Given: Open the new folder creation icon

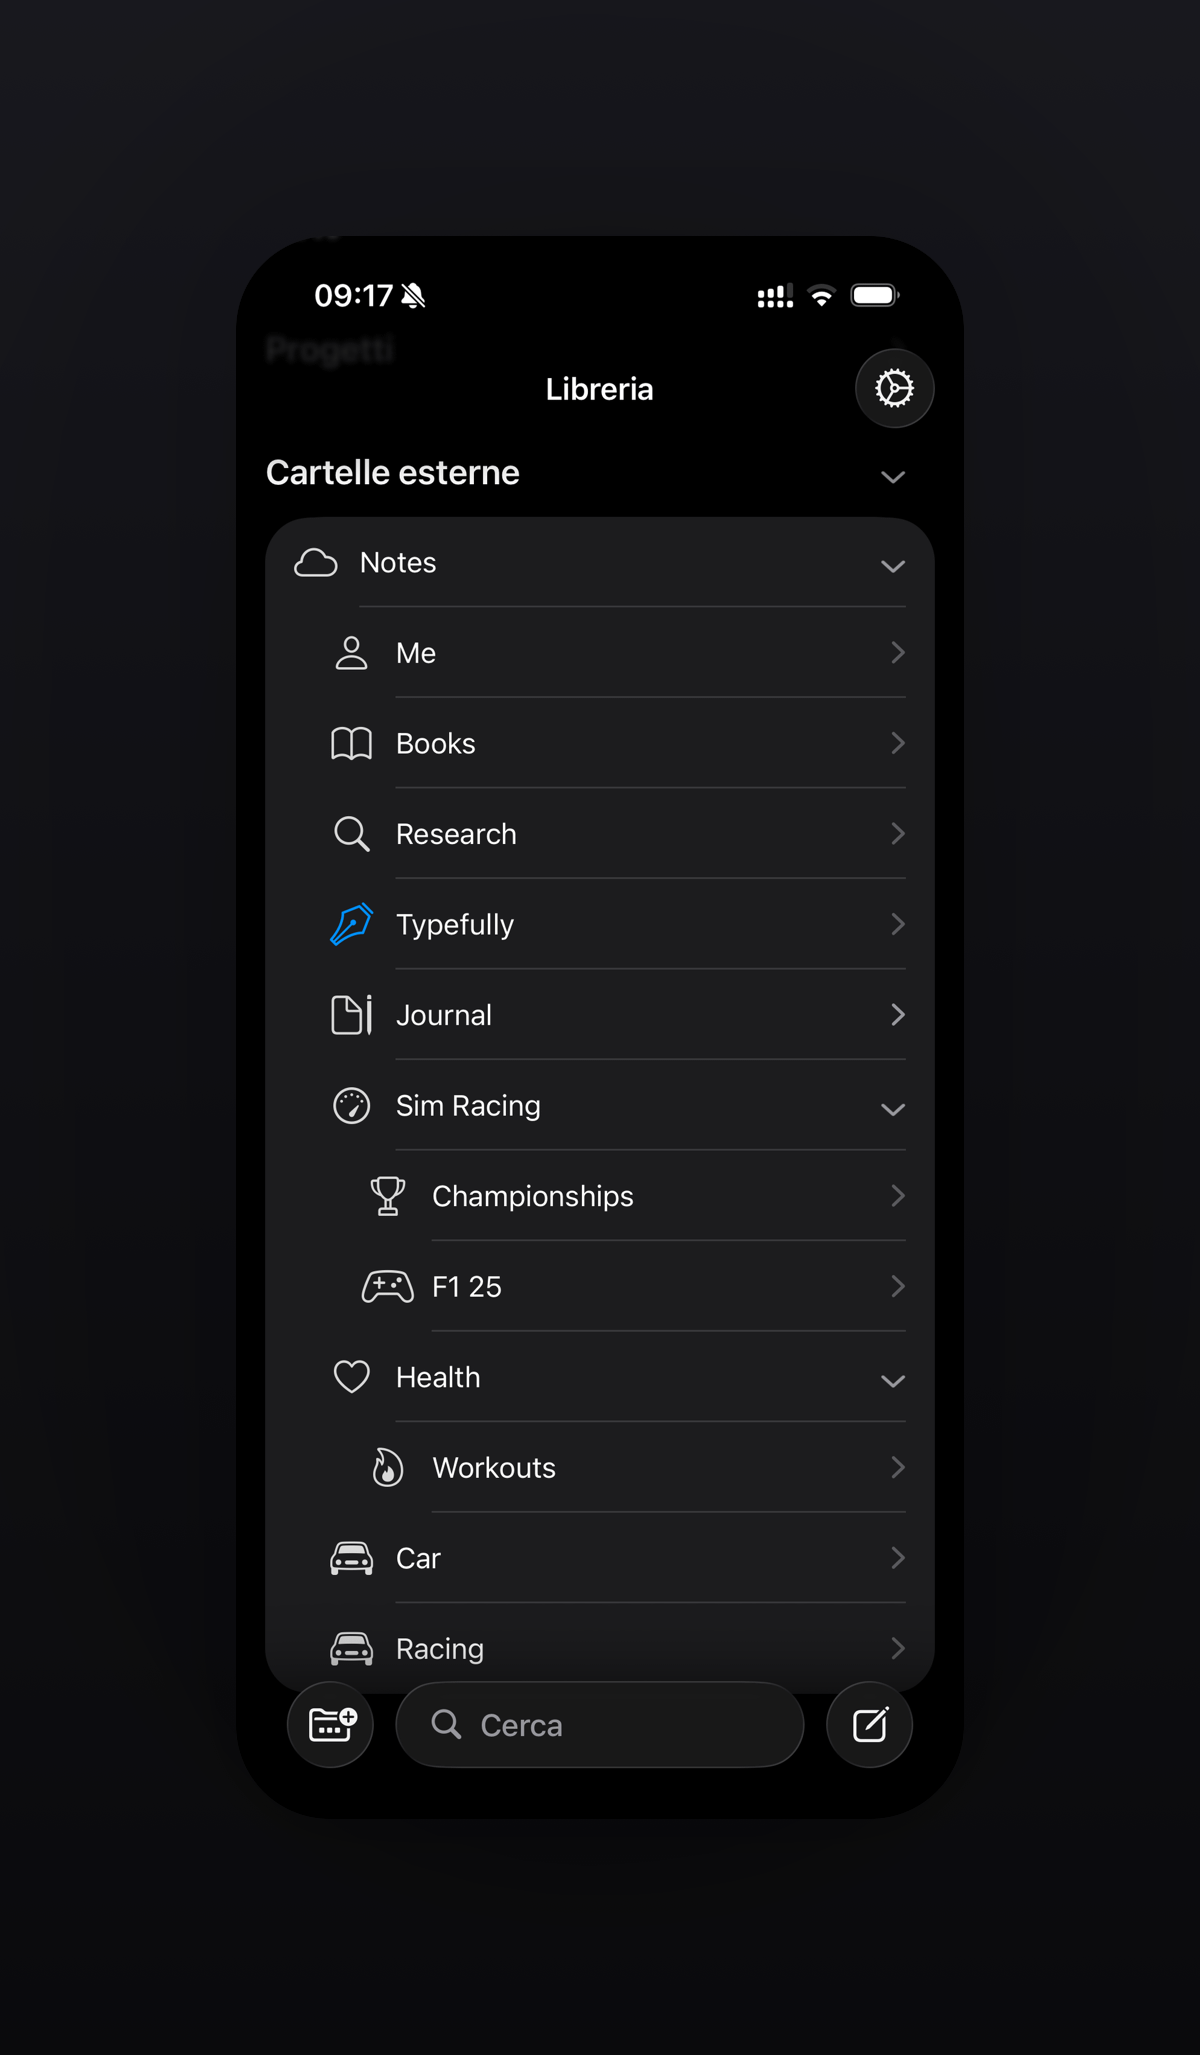Looking at the screenshot, I should click(x=330, y=1724).
